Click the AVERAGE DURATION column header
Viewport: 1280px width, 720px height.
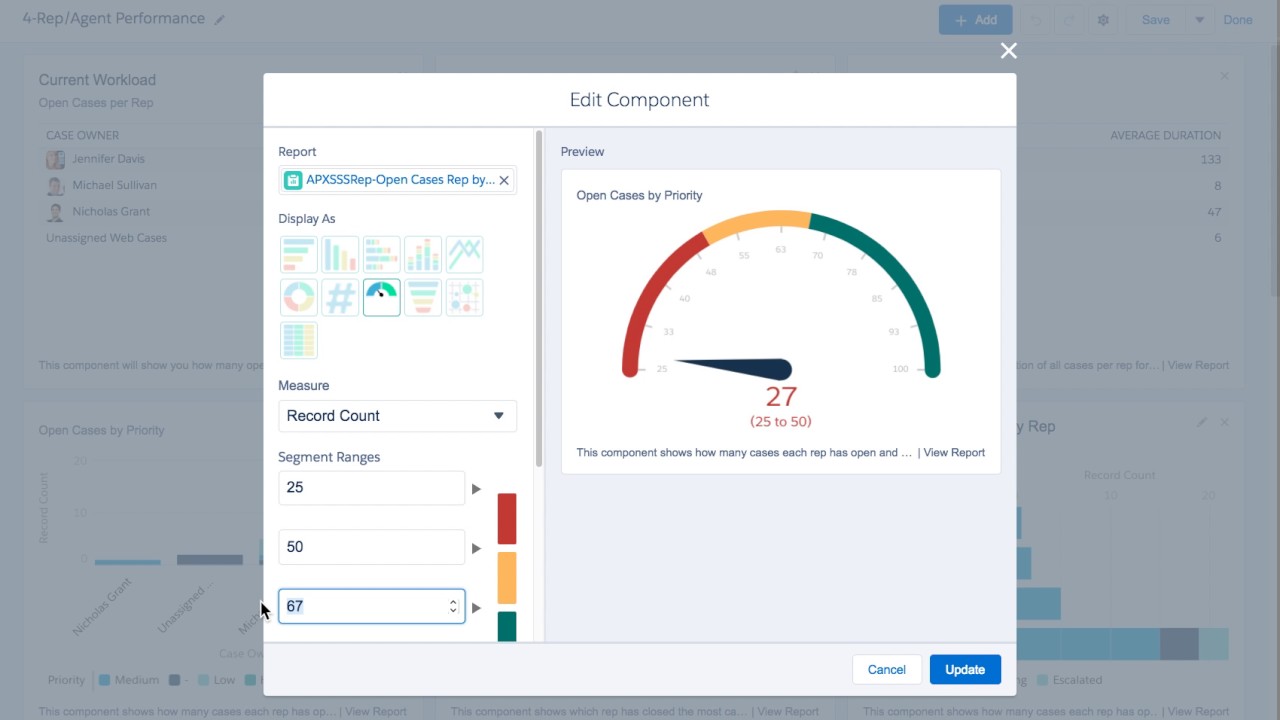point(1165,135)
